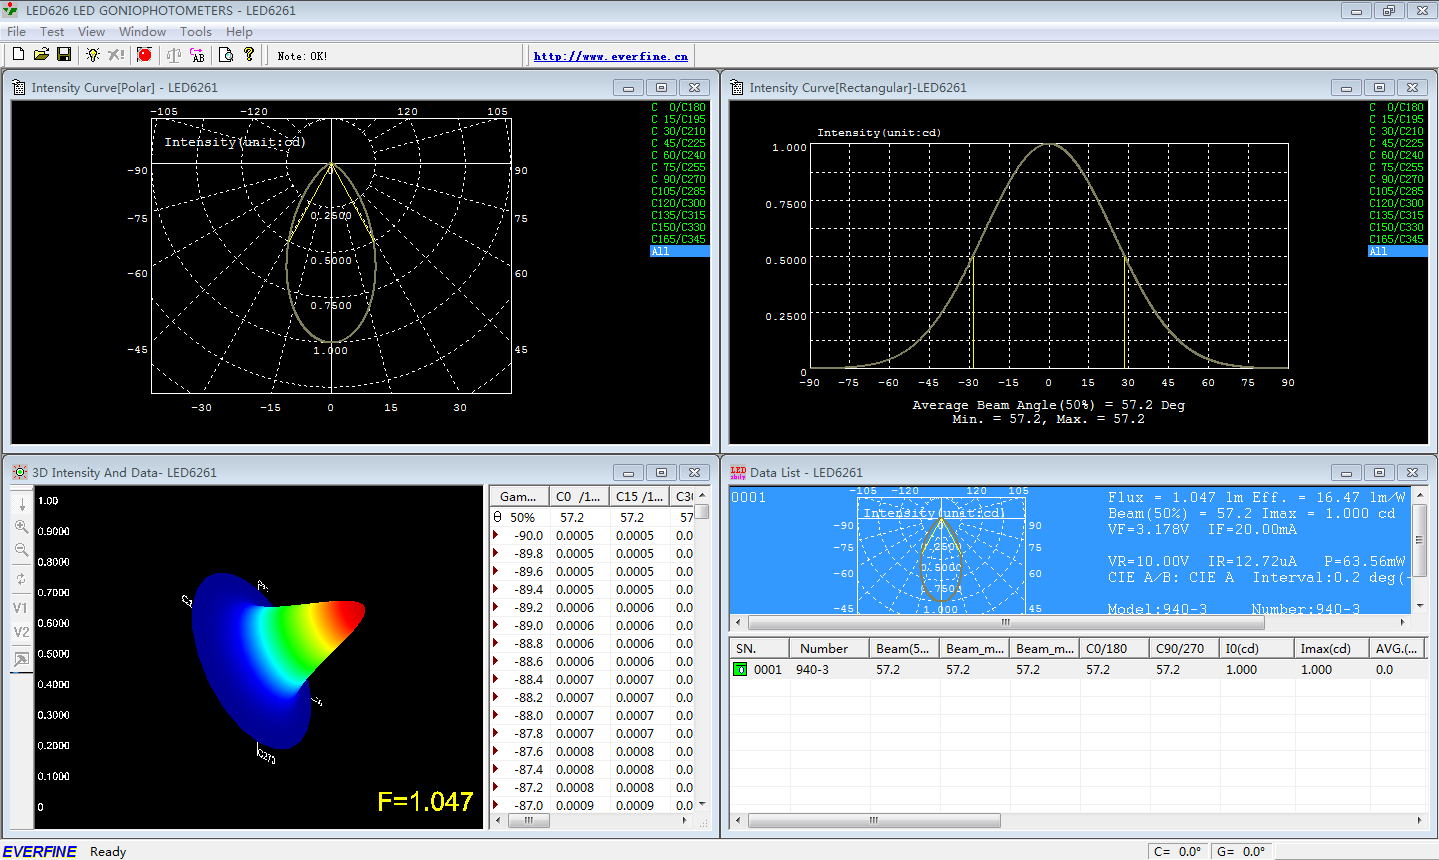This screenshot has height=860, width=1439.
Task: Click the New file toolbar icon
Action: pos(18,55)
